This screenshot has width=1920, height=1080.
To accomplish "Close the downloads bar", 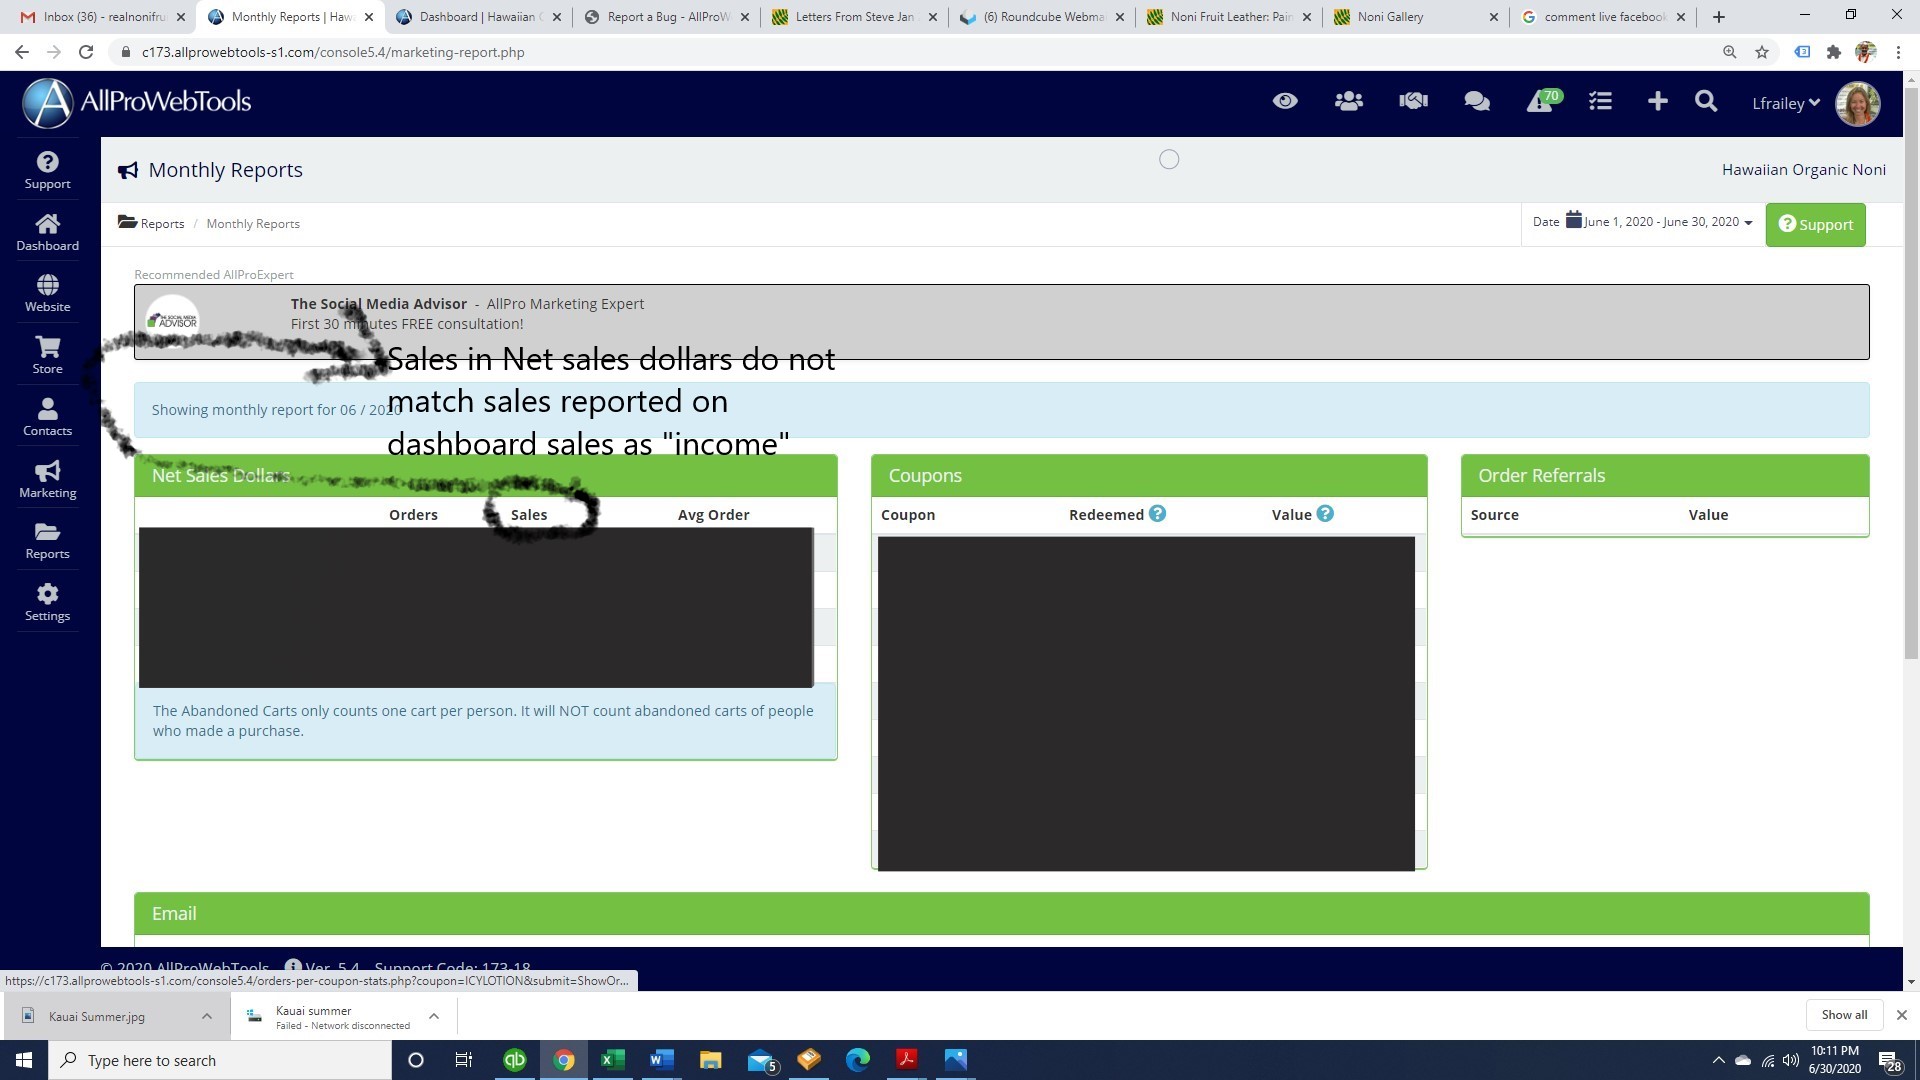I will coord(1902,1015).
